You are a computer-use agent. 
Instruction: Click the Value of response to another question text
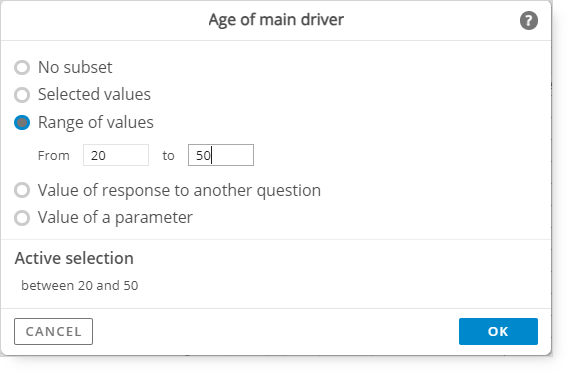[179, 191]
